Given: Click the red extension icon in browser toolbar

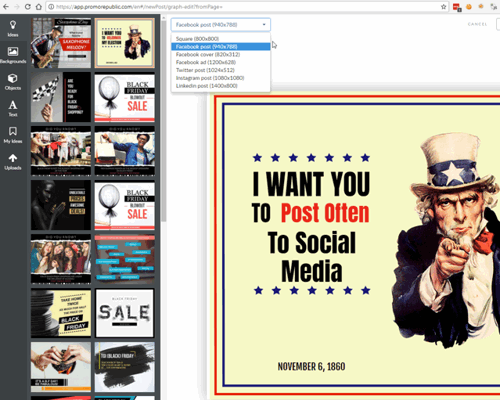Looking at the screenshot, I should 457,7.
